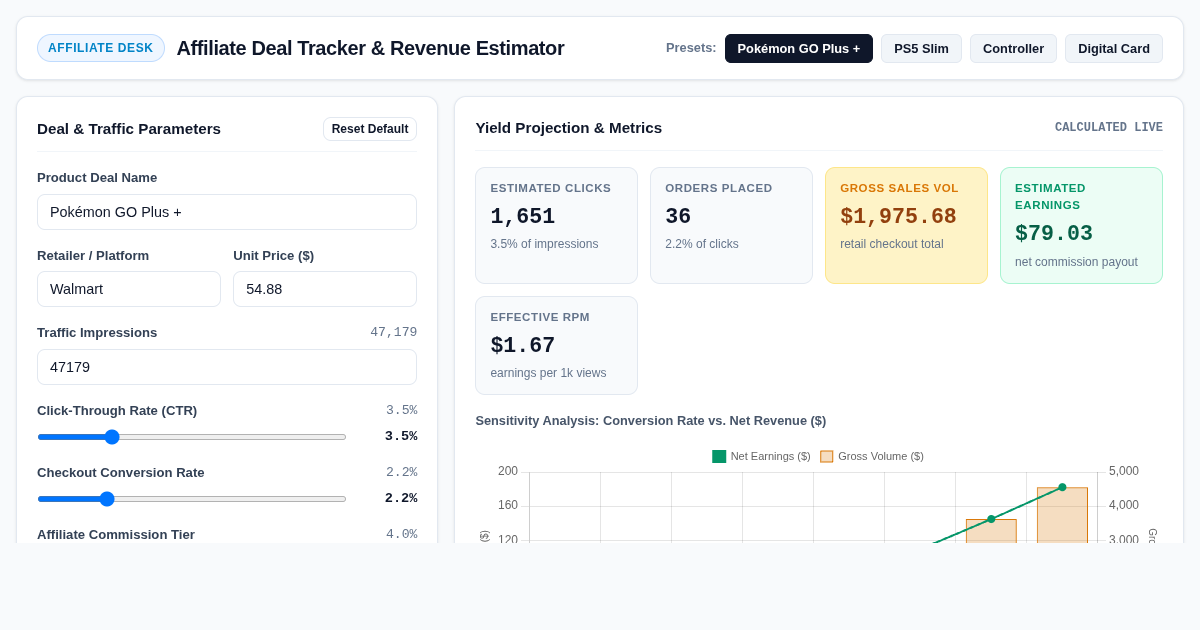The height and width of the screenshot is (630, 1200).
Task: Click the Sensitivity Analysis chart title
Action: click(x=651, y=421)
